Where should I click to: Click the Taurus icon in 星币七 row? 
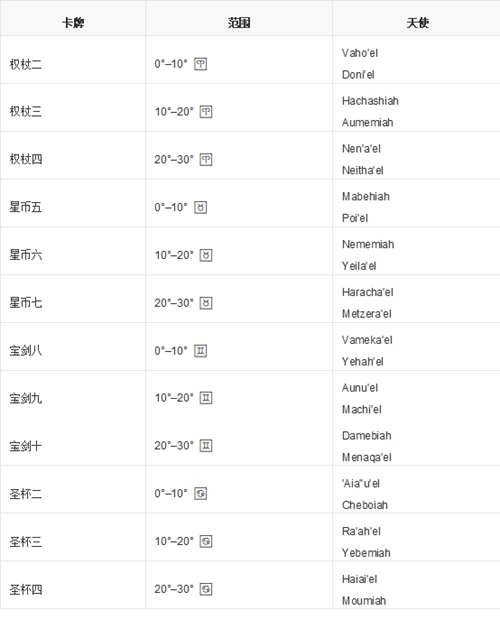coord(206,303)
